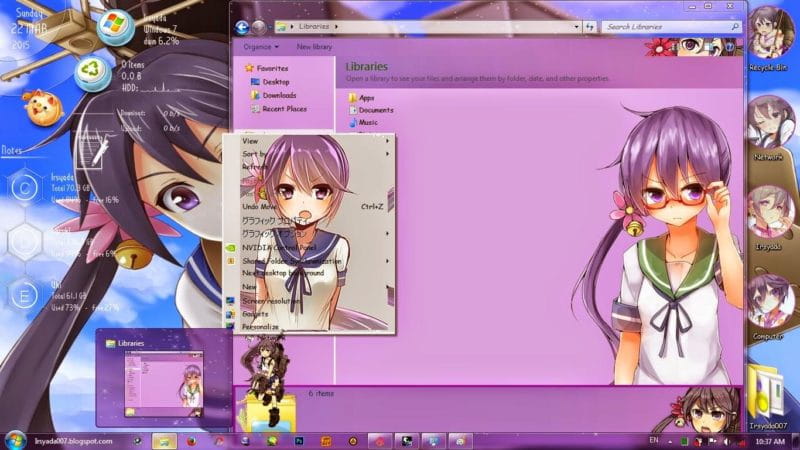
Task: Click the 10:37 AM clock
Action: click(x=770, y=441)
